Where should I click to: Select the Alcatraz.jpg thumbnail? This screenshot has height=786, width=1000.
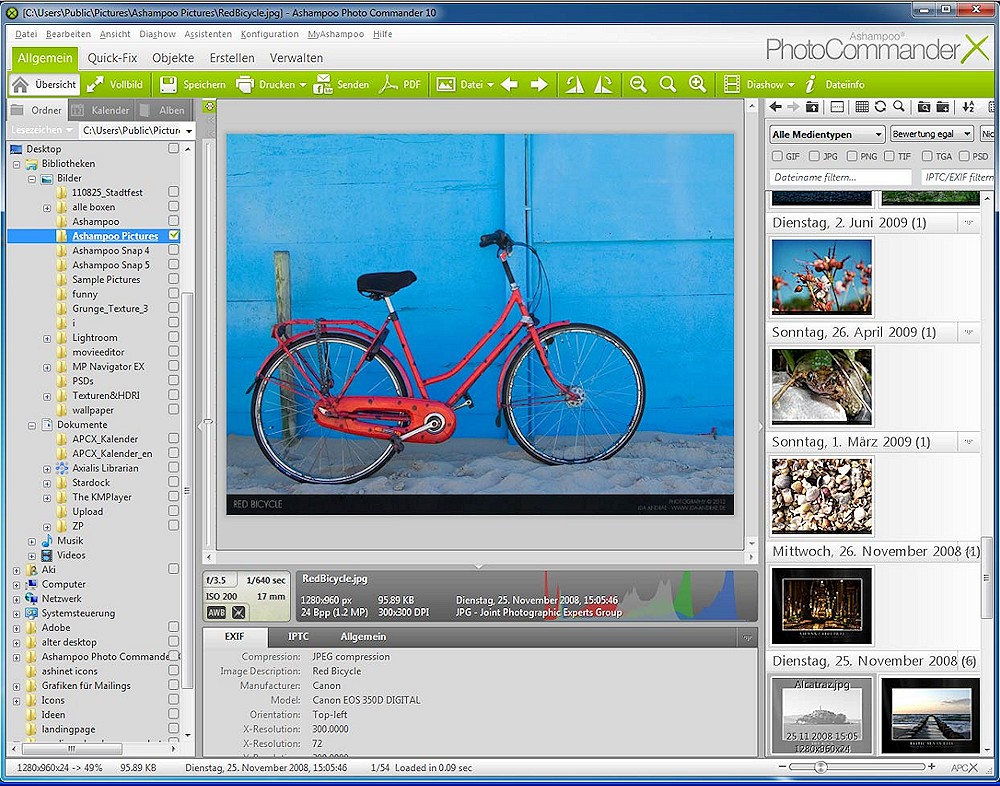click(821, 716)
